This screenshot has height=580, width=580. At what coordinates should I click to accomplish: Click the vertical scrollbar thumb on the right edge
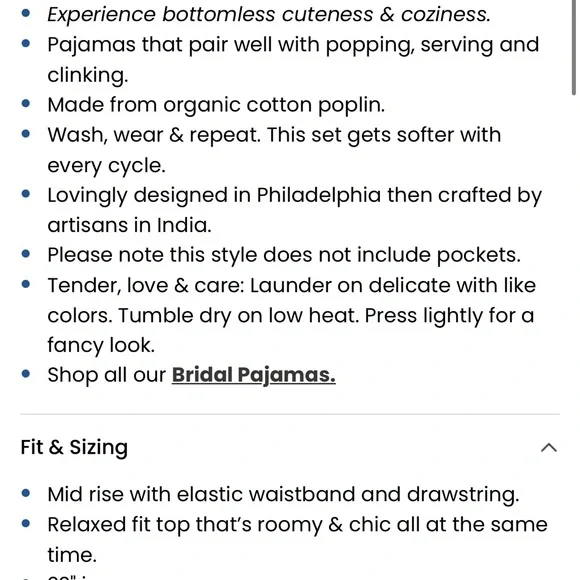pos(574,47)
